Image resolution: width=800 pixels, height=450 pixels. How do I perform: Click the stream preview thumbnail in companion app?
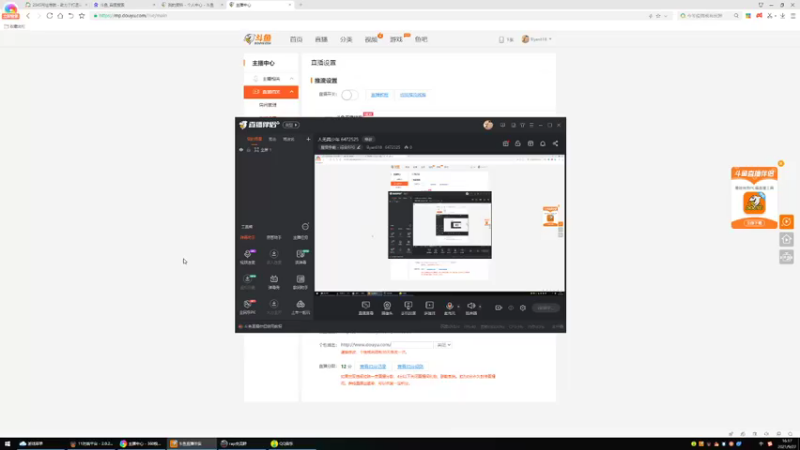pos(439,225)
